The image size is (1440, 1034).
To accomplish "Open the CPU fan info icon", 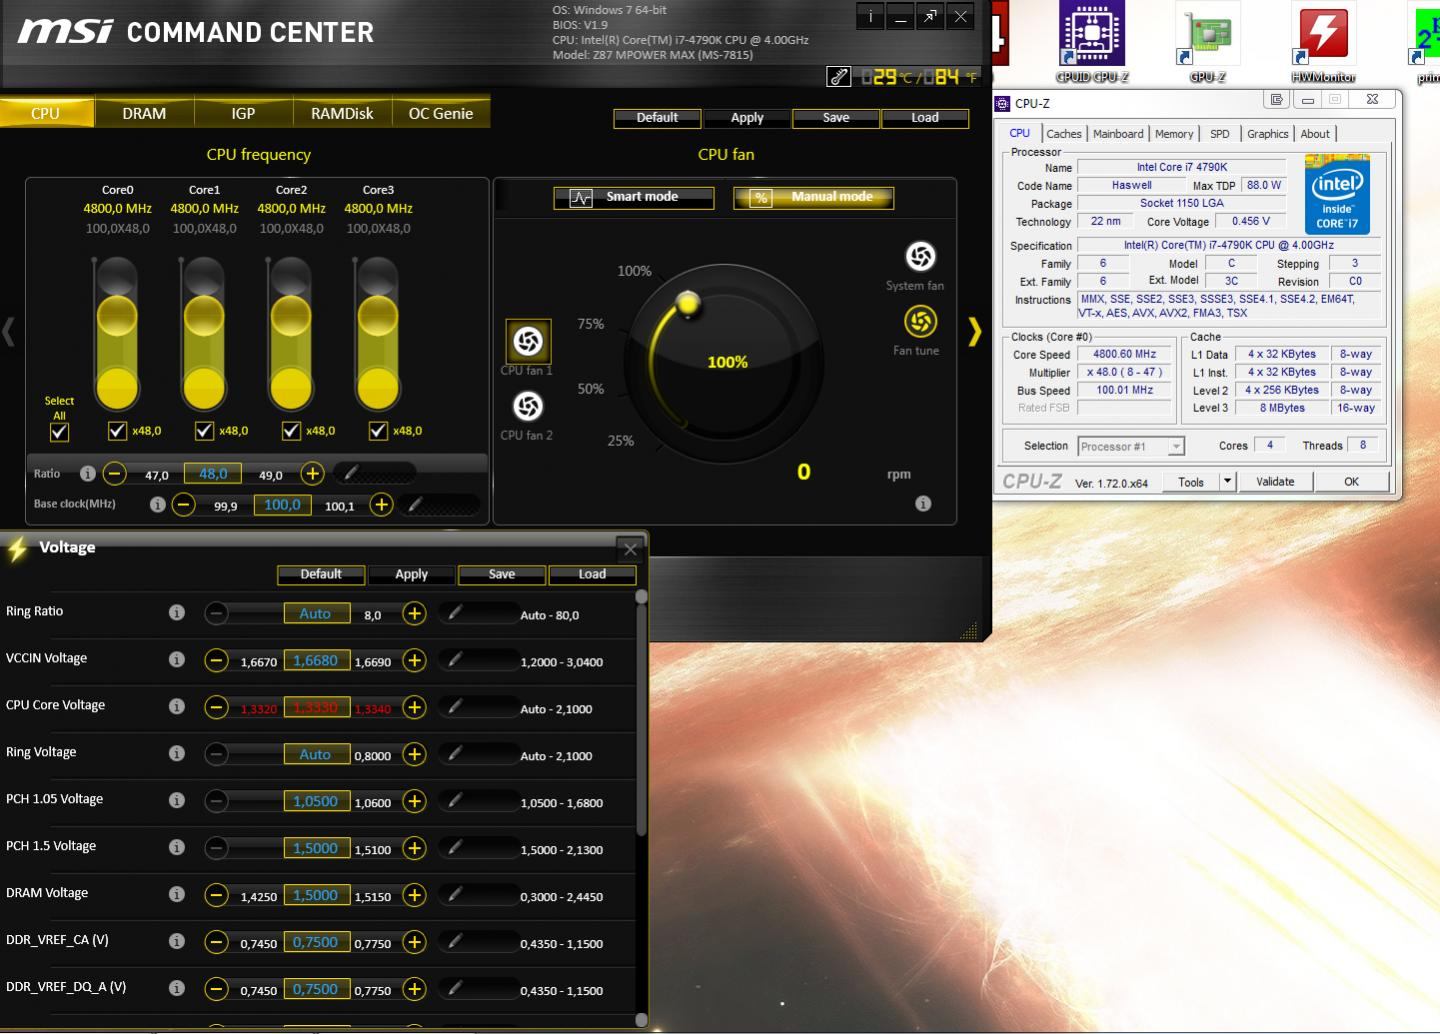I will (x=923, y=503).
